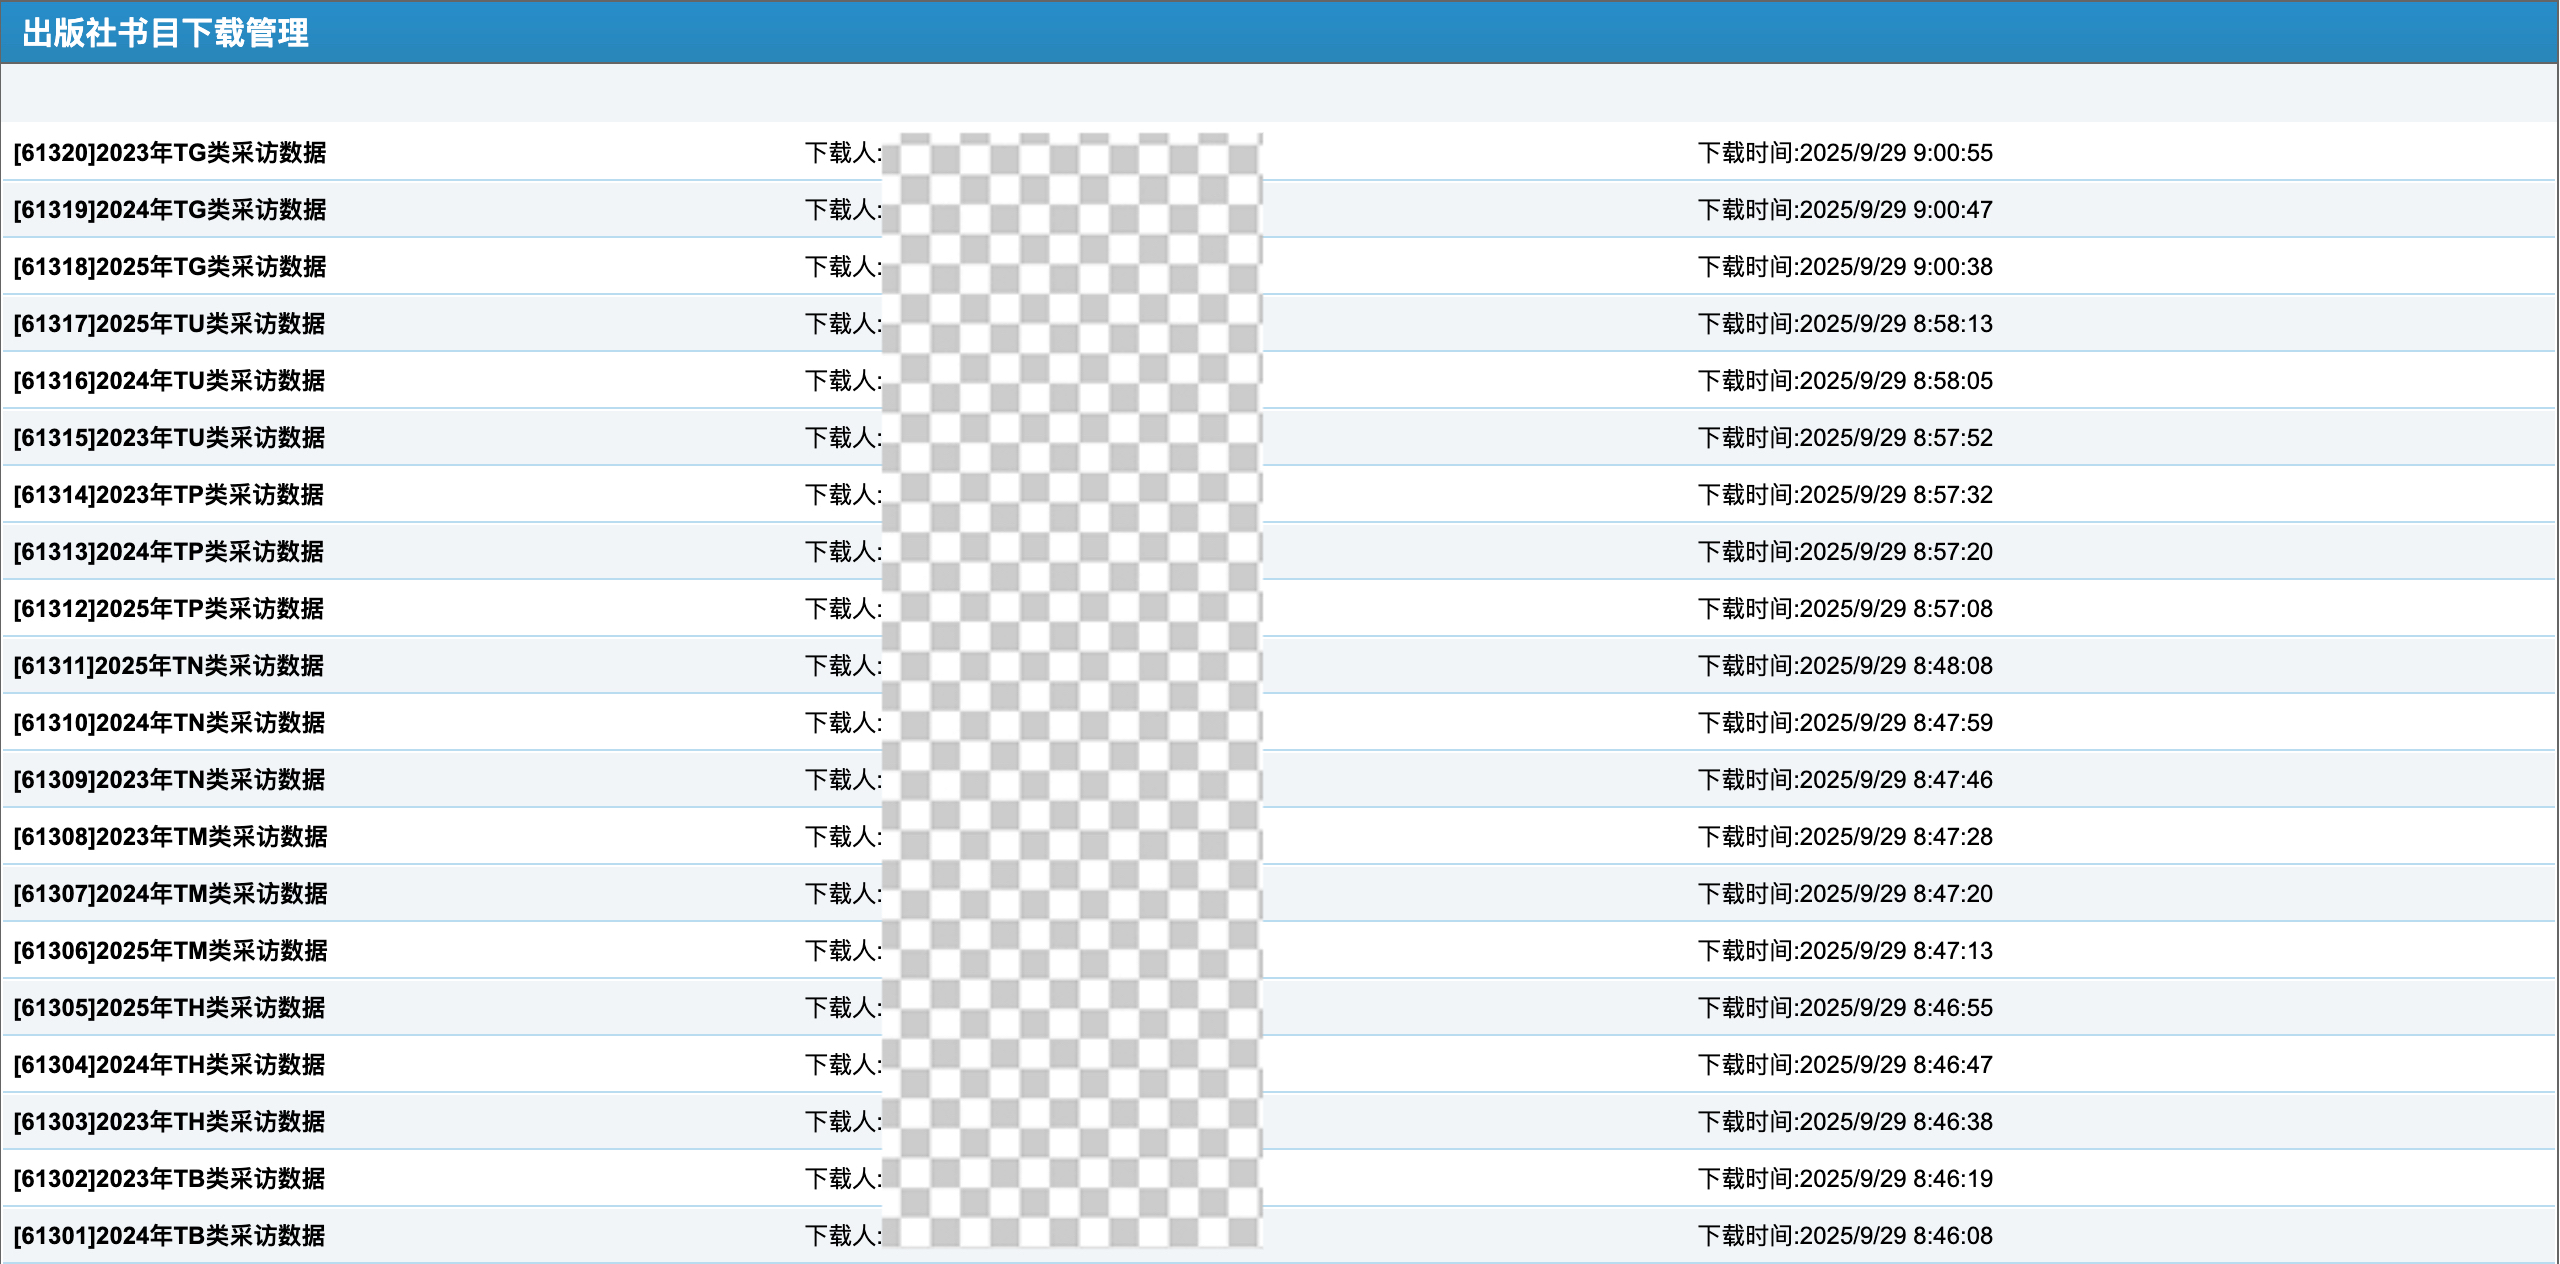Select the [61319]2024年TG类采访数据 row

pyautogui.click(x=170, y=210)
